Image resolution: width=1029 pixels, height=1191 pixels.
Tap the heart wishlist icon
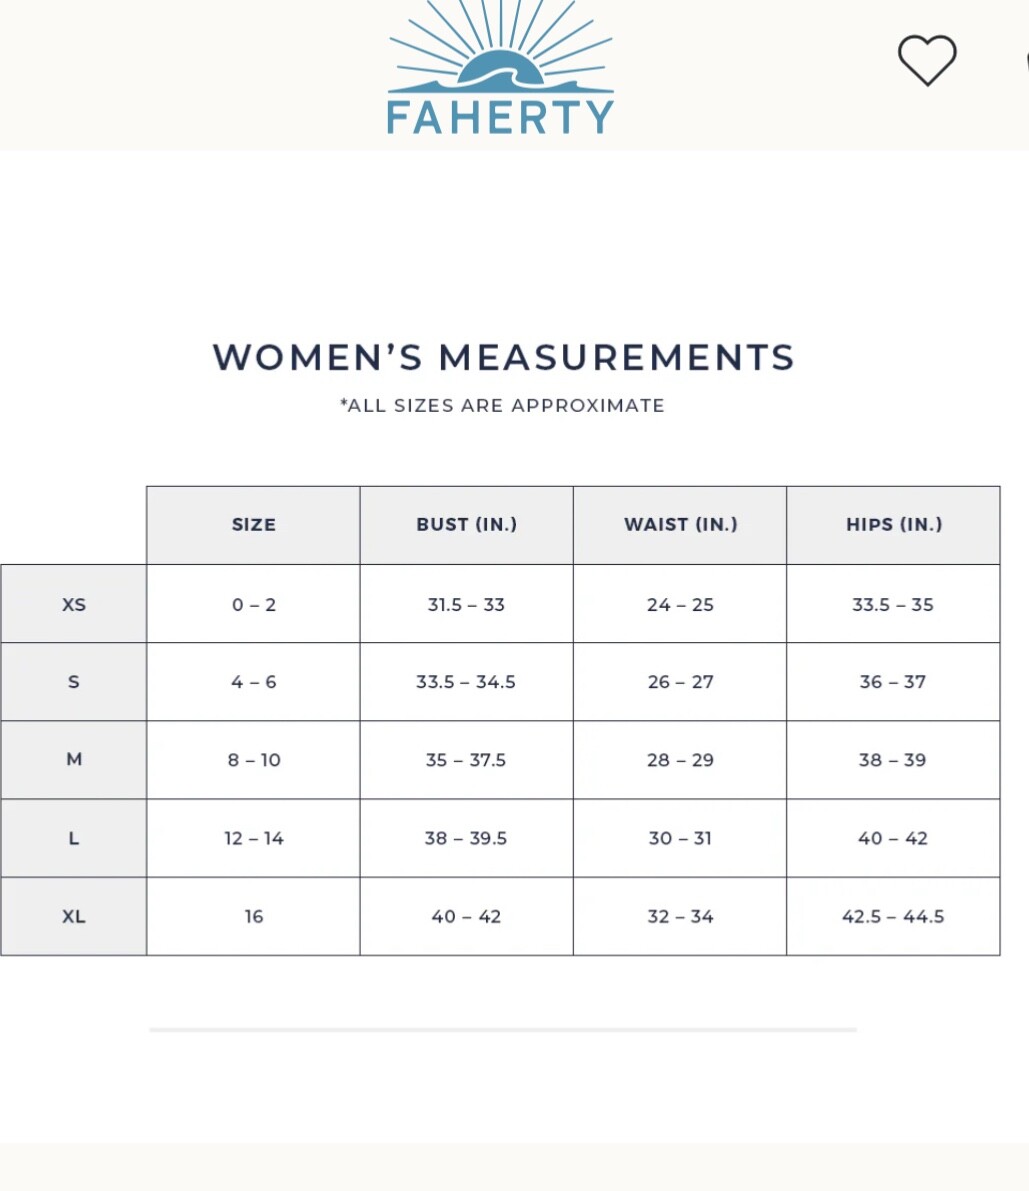point(927,60)
